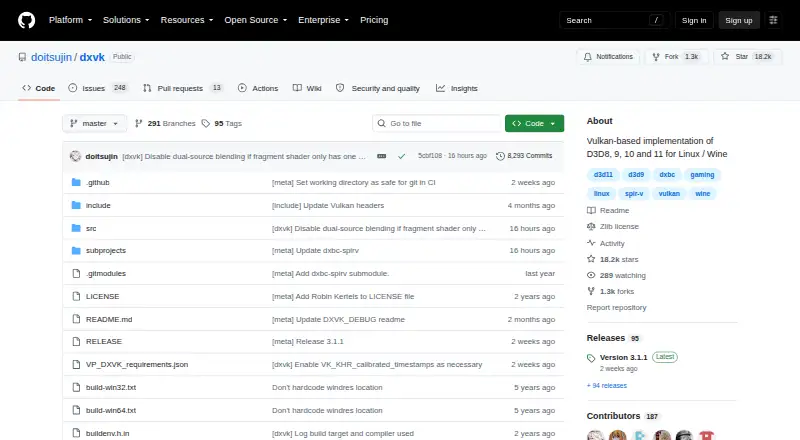Select the d3d11 topic tag

pos(603,175)
